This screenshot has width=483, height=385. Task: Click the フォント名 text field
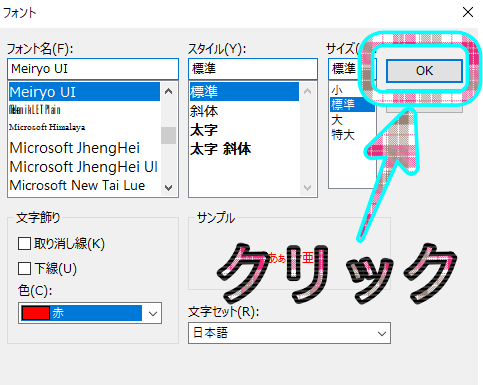click(x=93, y=69)
